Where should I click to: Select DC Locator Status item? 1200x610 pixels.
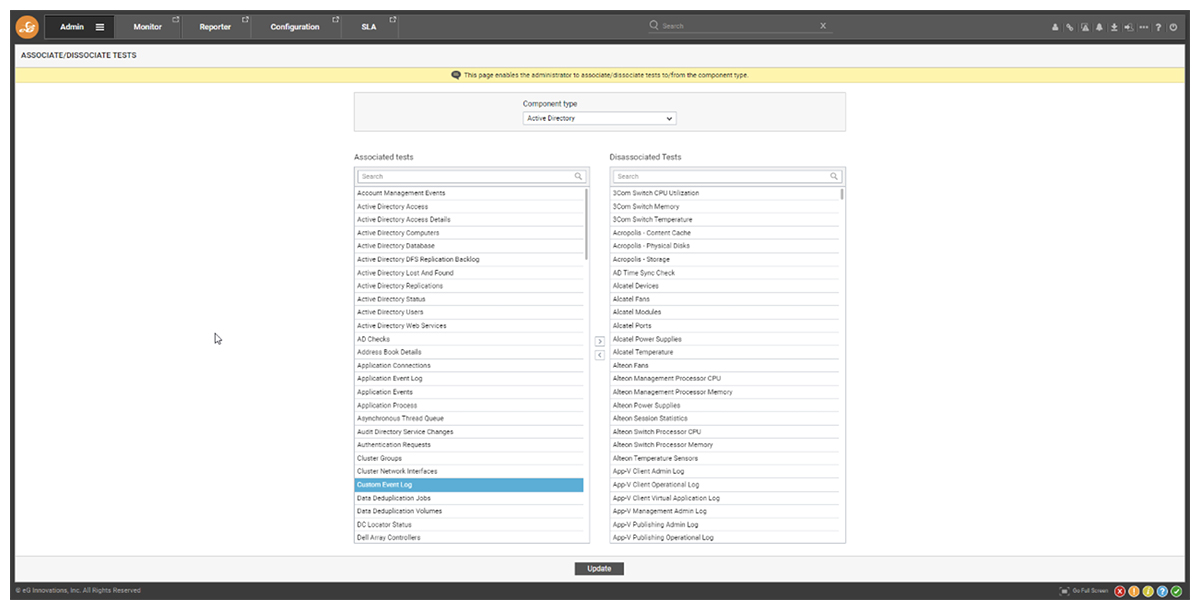[x=469, y=524]
